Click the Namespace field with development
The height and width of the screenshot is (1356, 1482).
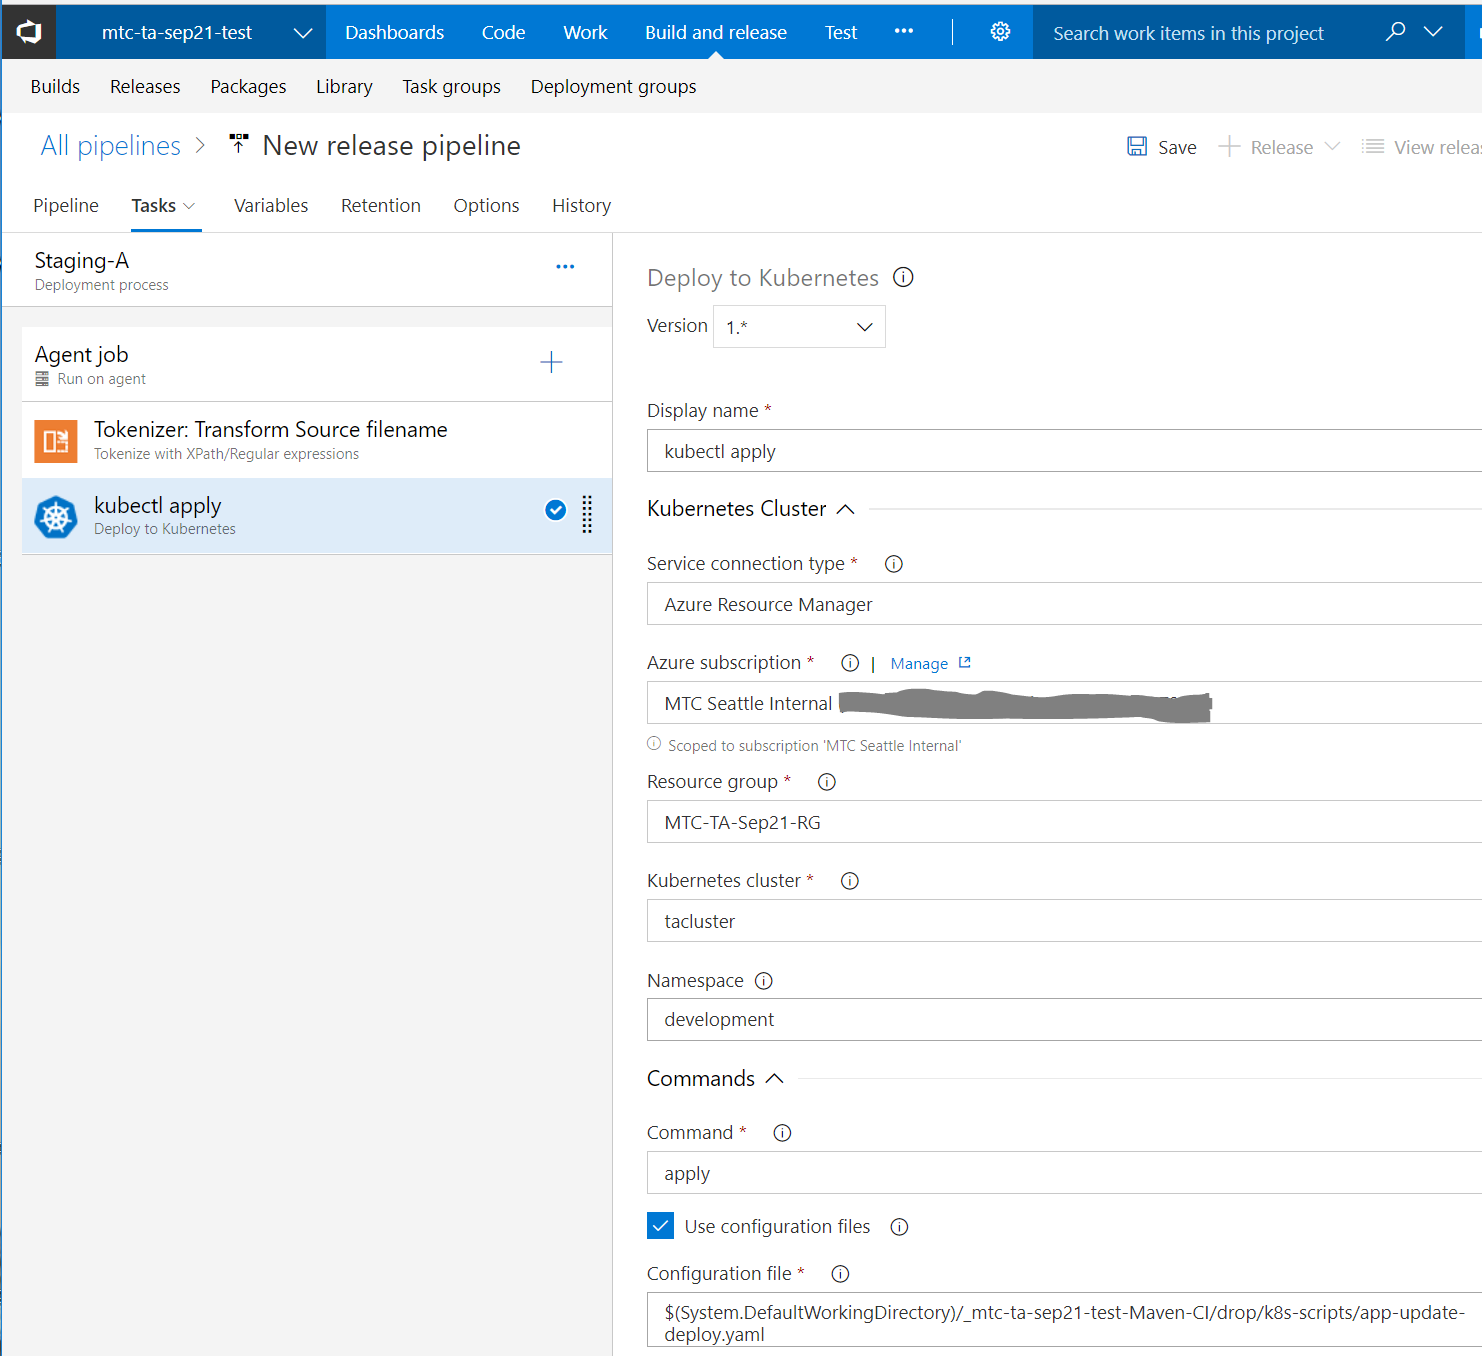1064,1019
